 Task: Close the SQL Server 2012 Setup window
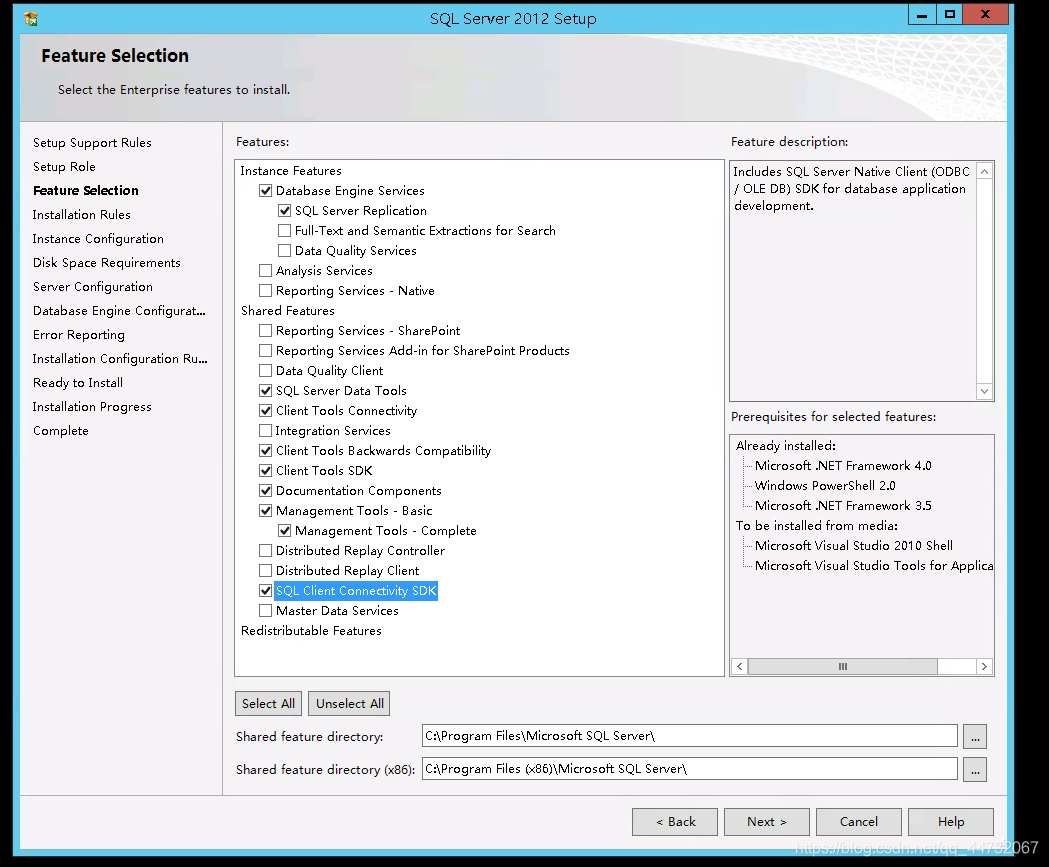point(985,15)
